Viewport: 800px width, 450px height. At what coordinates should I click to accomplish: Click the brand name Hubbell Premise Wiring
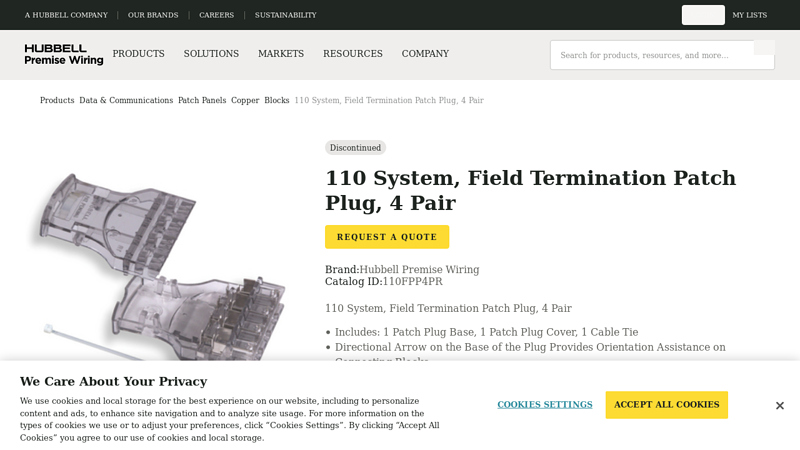[419, 269]
